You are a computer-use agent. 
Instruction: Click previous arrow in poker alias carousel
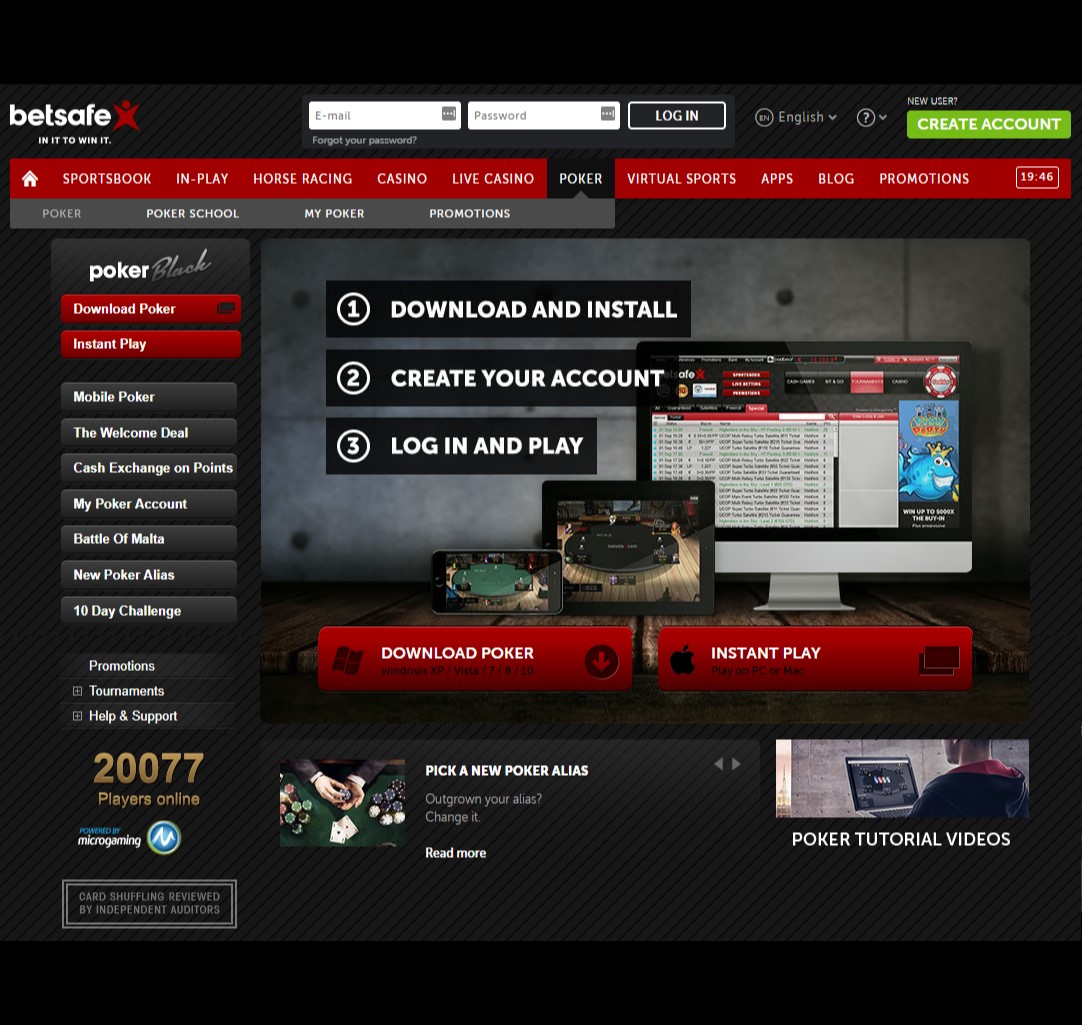tap(718, 764)
